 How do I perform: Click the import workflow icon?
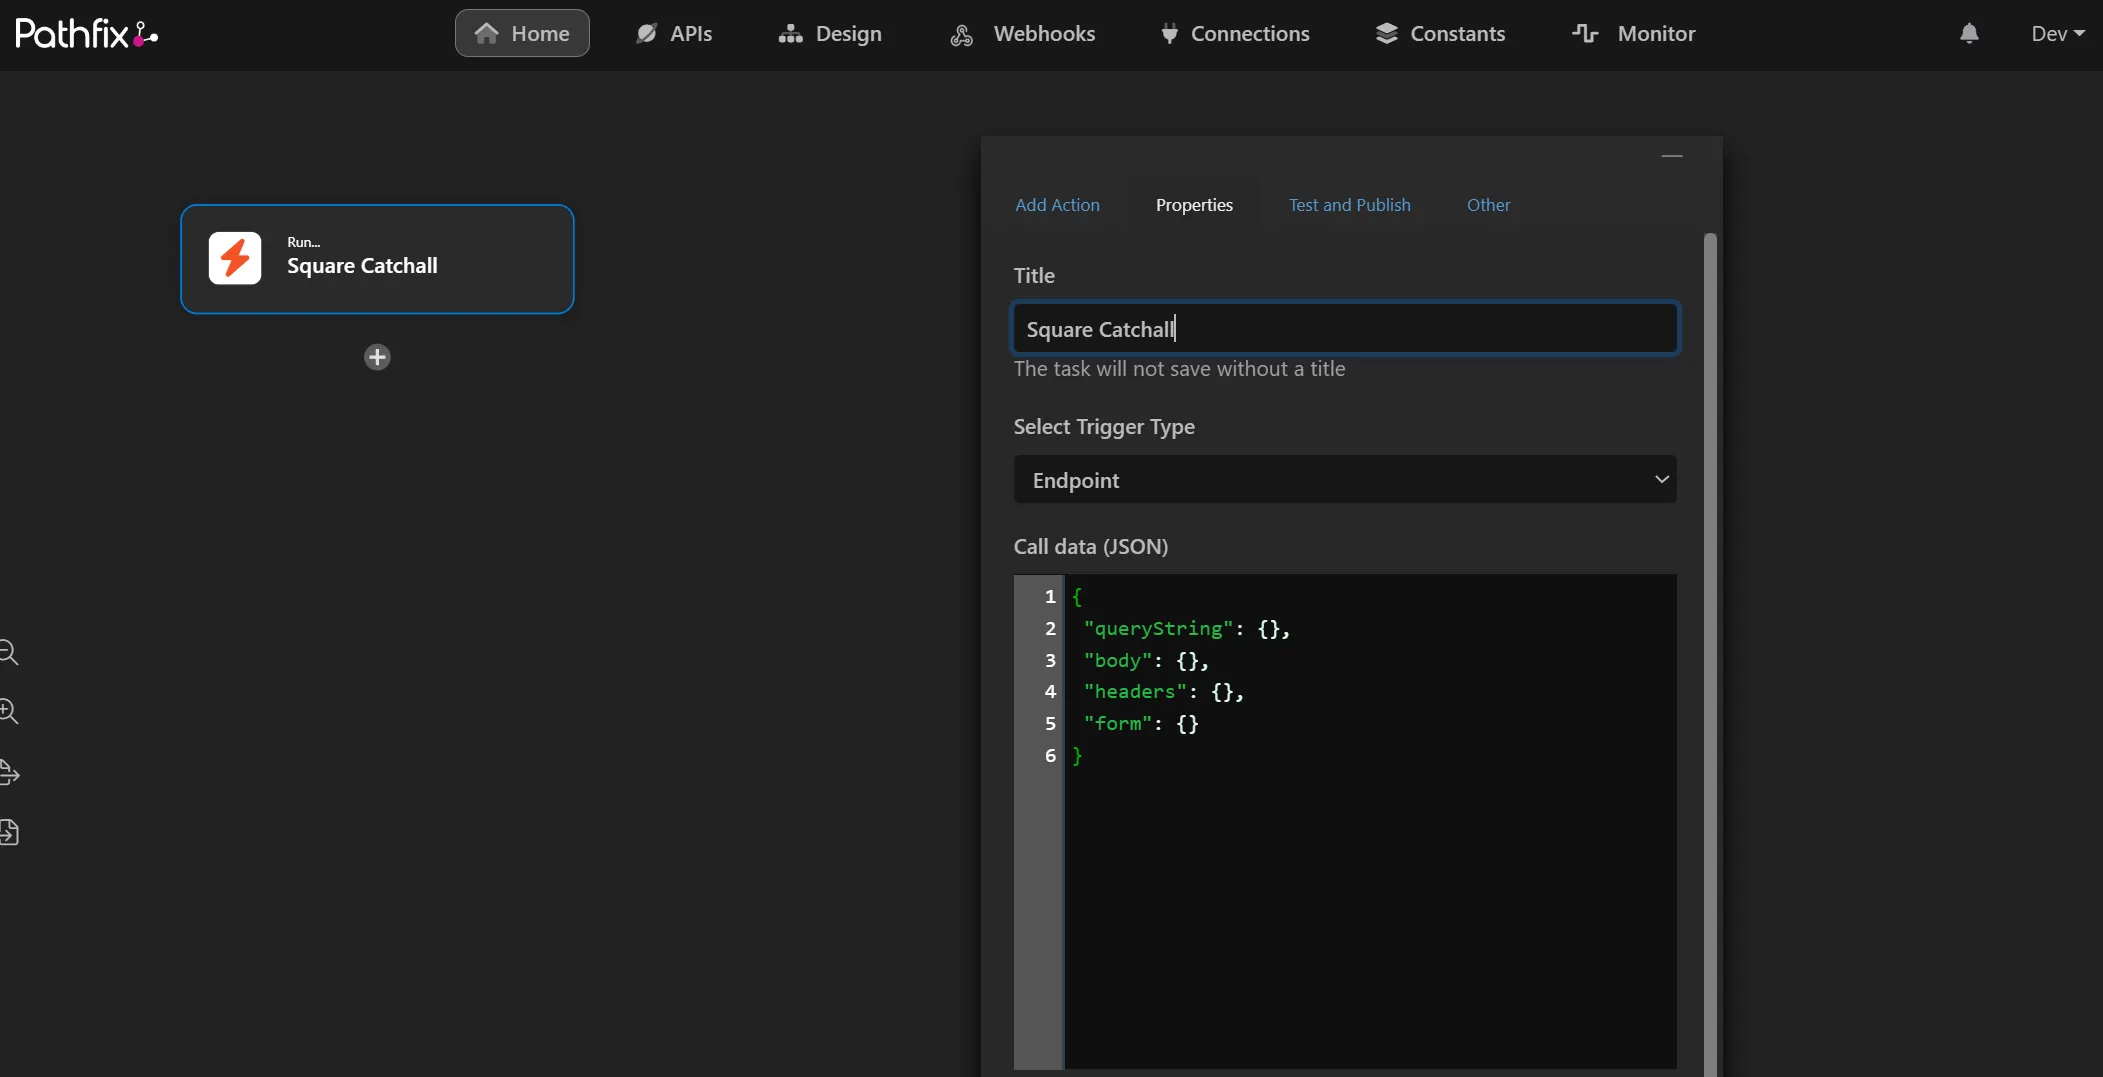(x=9, y=832)
